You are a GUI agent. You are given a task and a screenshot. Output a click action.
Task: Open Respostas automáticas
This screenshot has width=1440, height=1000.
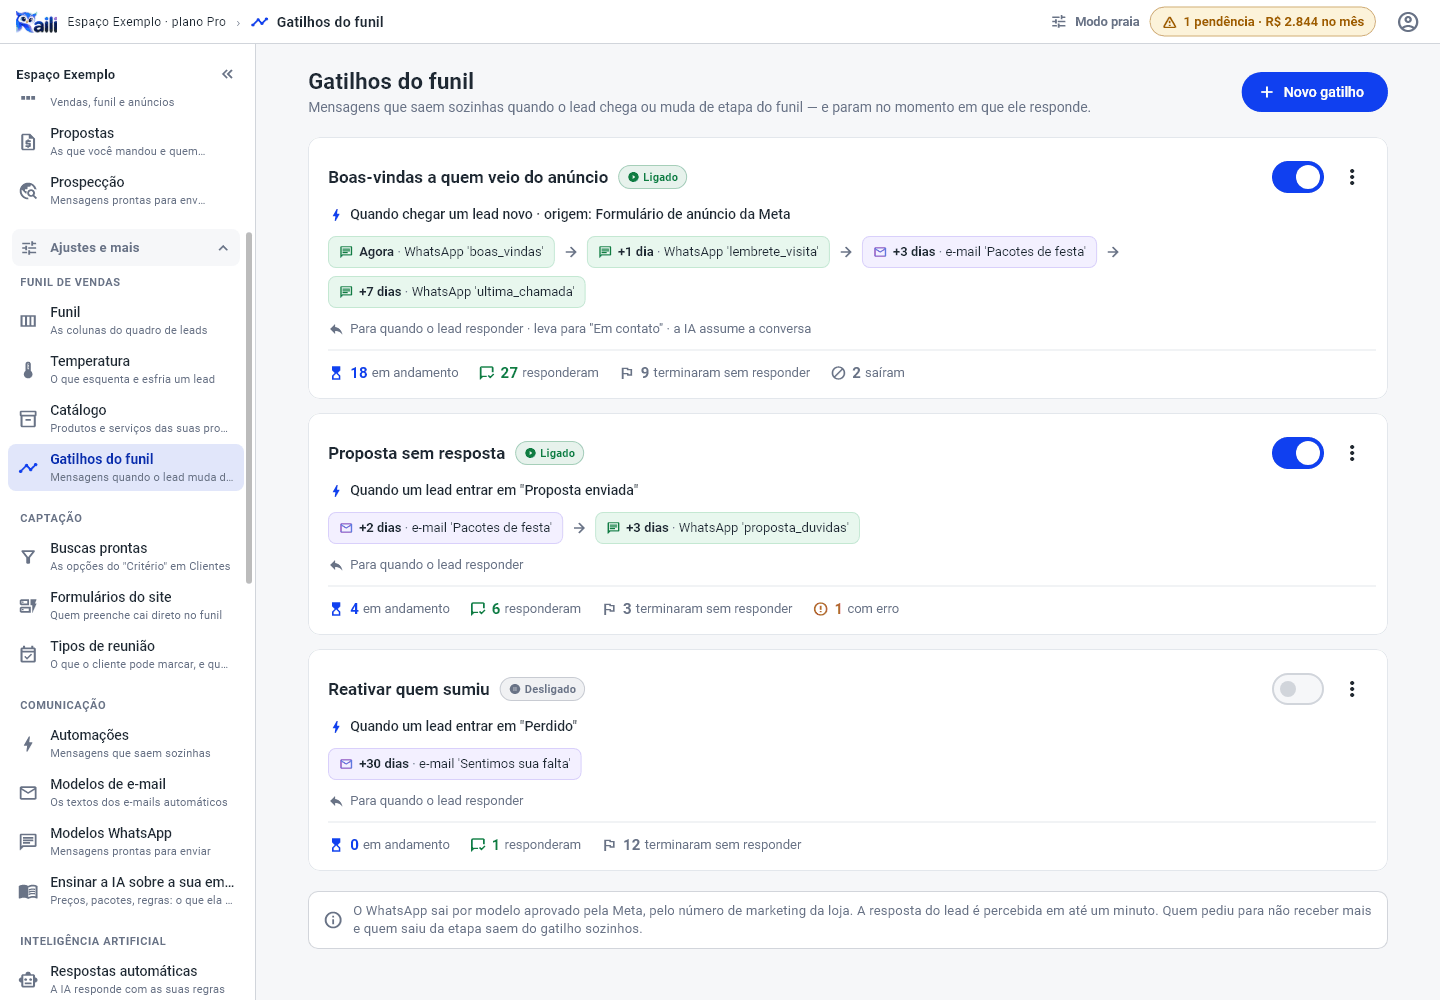(x=126, y=979)
